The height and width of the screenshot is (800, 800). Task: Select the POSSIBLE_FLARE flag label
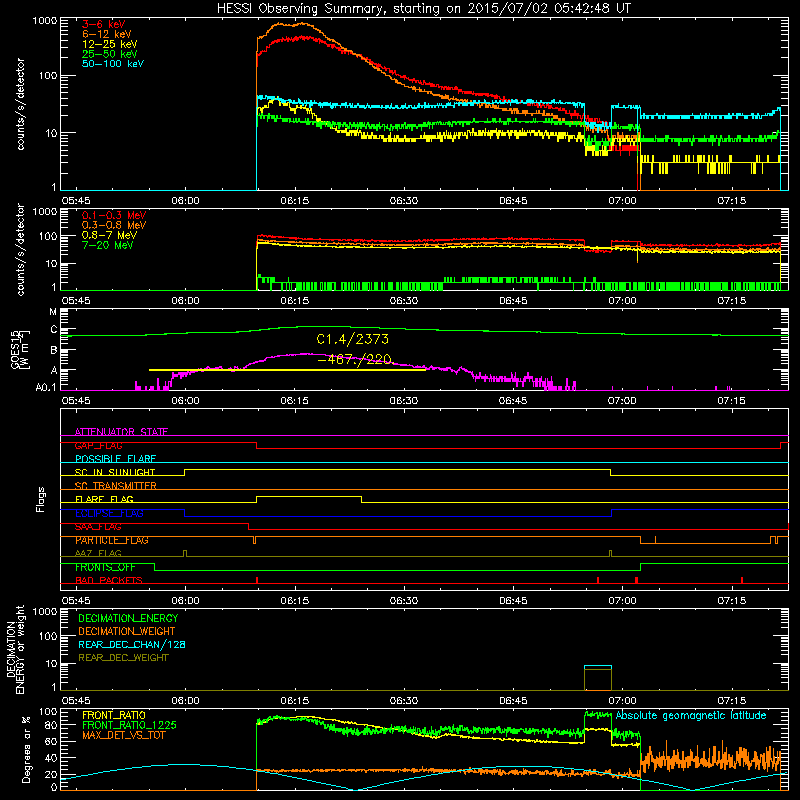115,459
